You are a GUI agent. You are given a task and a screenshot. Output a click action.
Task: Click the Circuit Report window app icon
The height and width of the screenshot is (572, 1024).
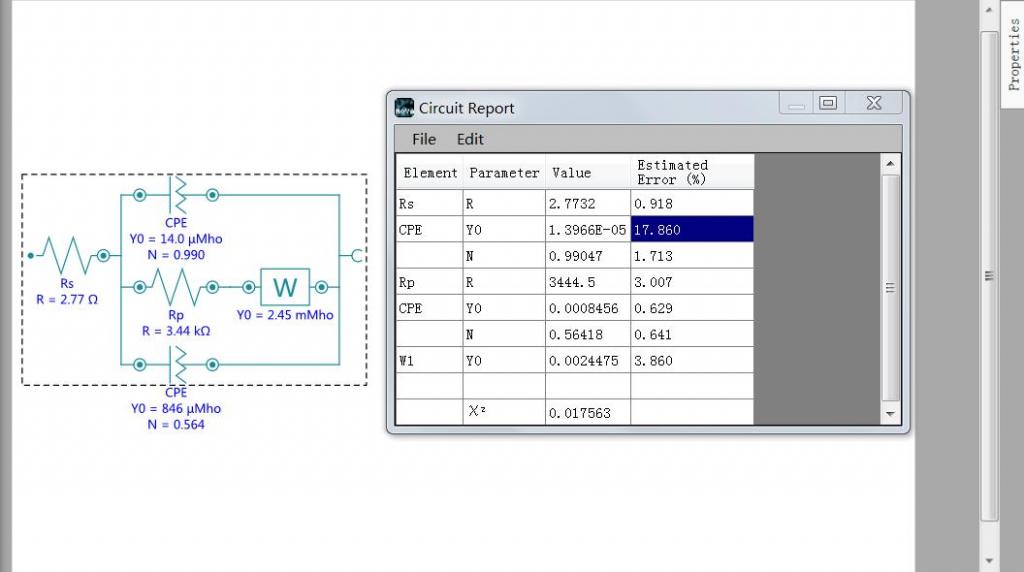[x=404, y=108]
